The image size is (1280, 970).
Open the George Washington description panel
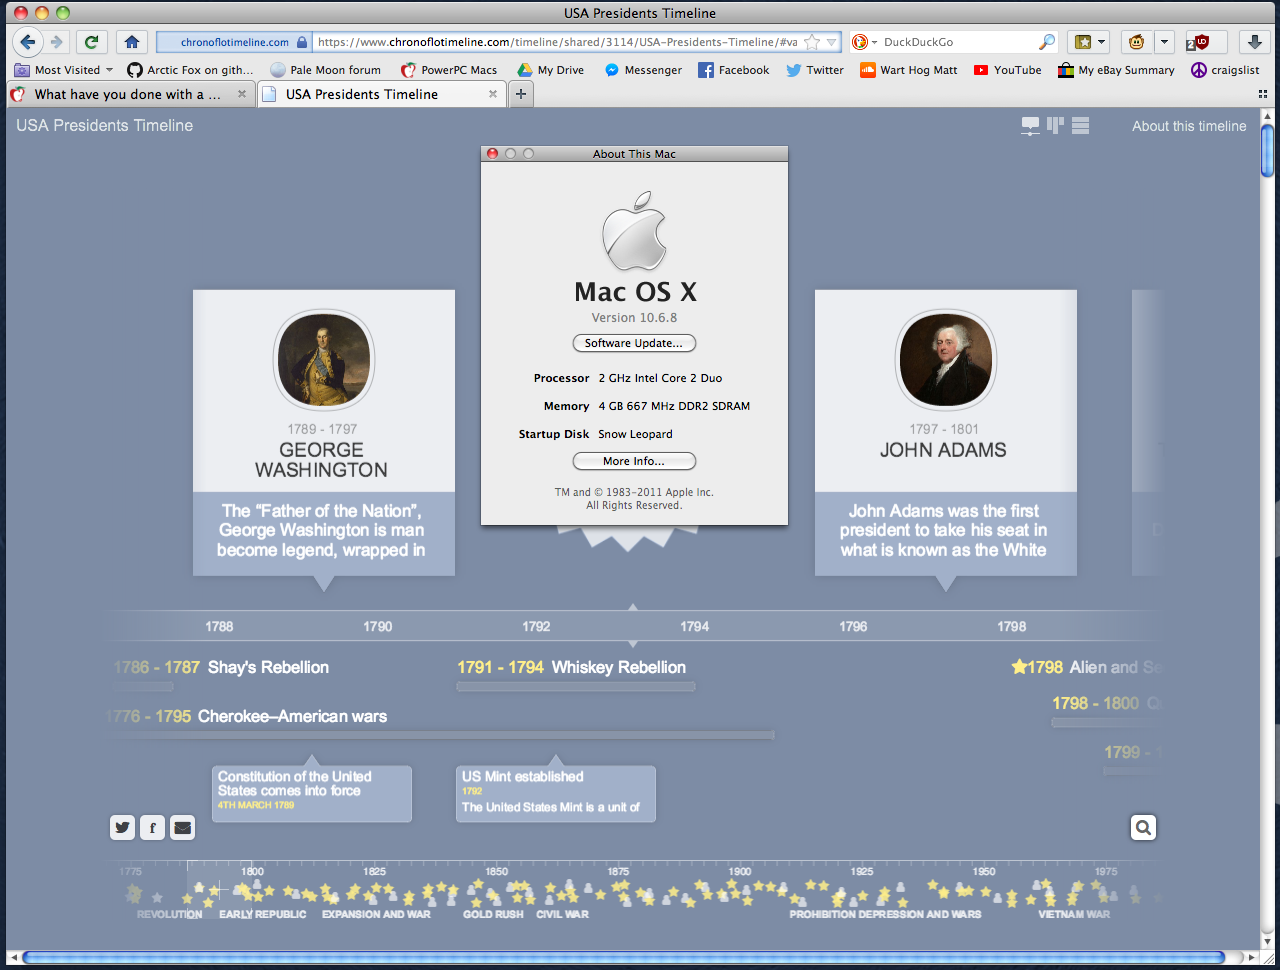(x=324, y=533)
